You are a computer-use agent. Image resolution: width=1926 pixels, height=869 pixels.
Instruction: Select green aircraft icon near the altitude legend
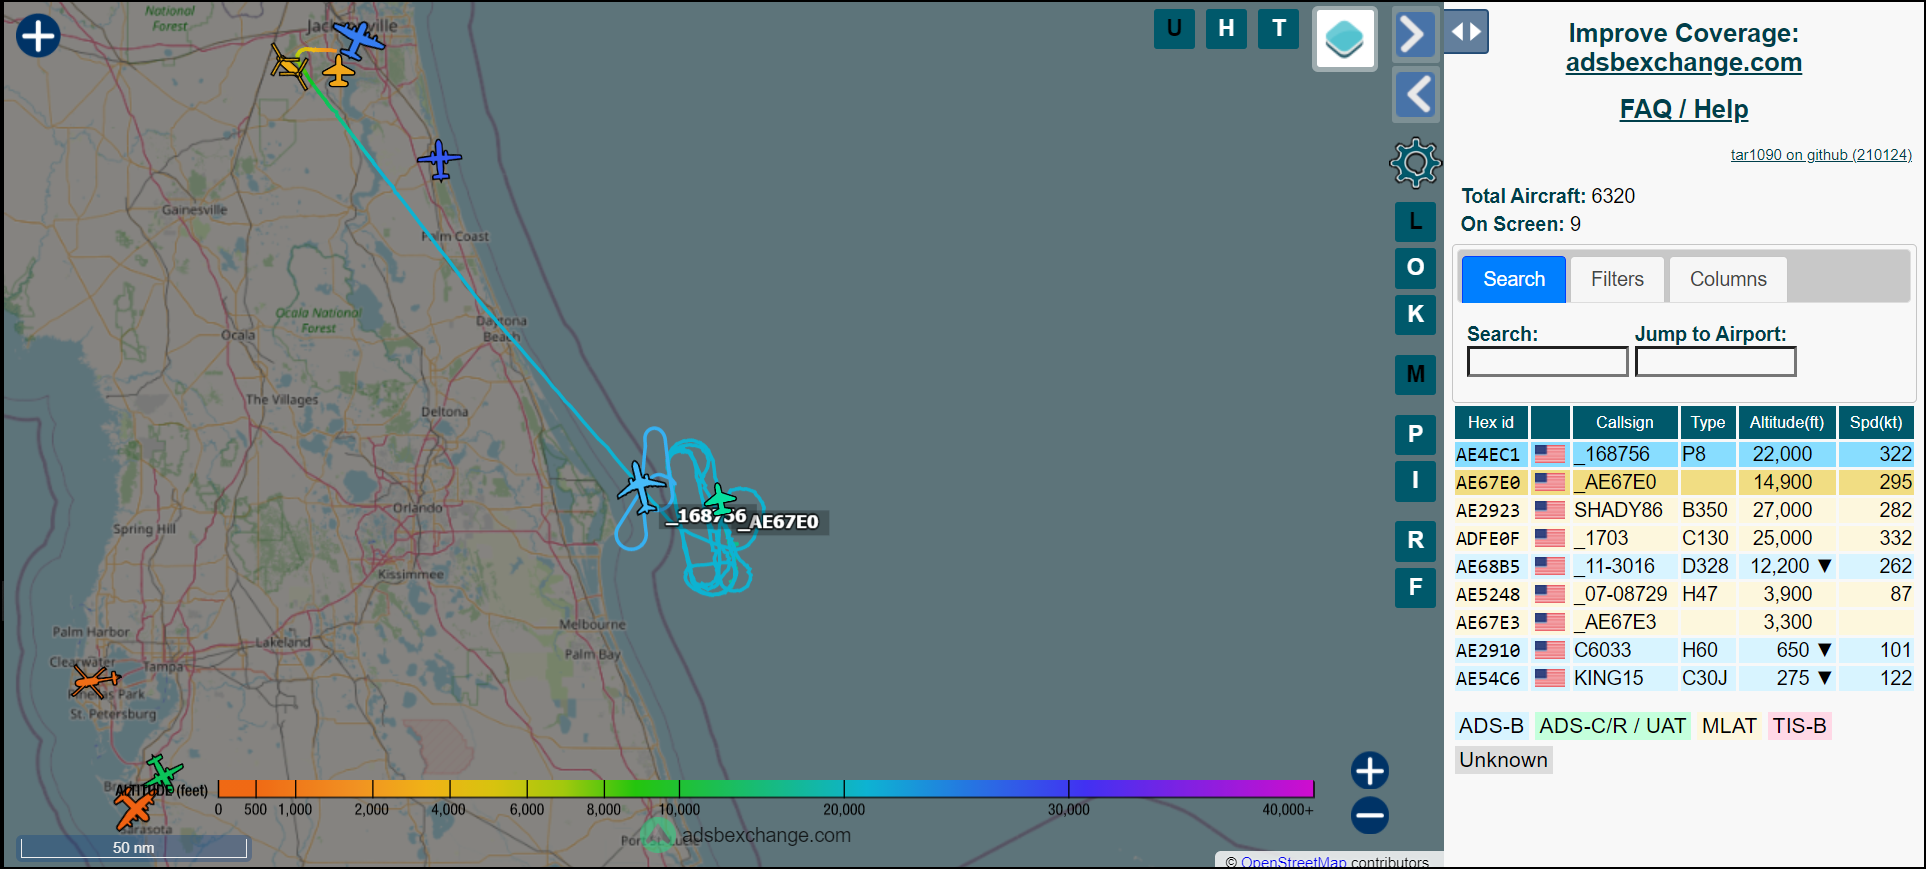point(161,773)
